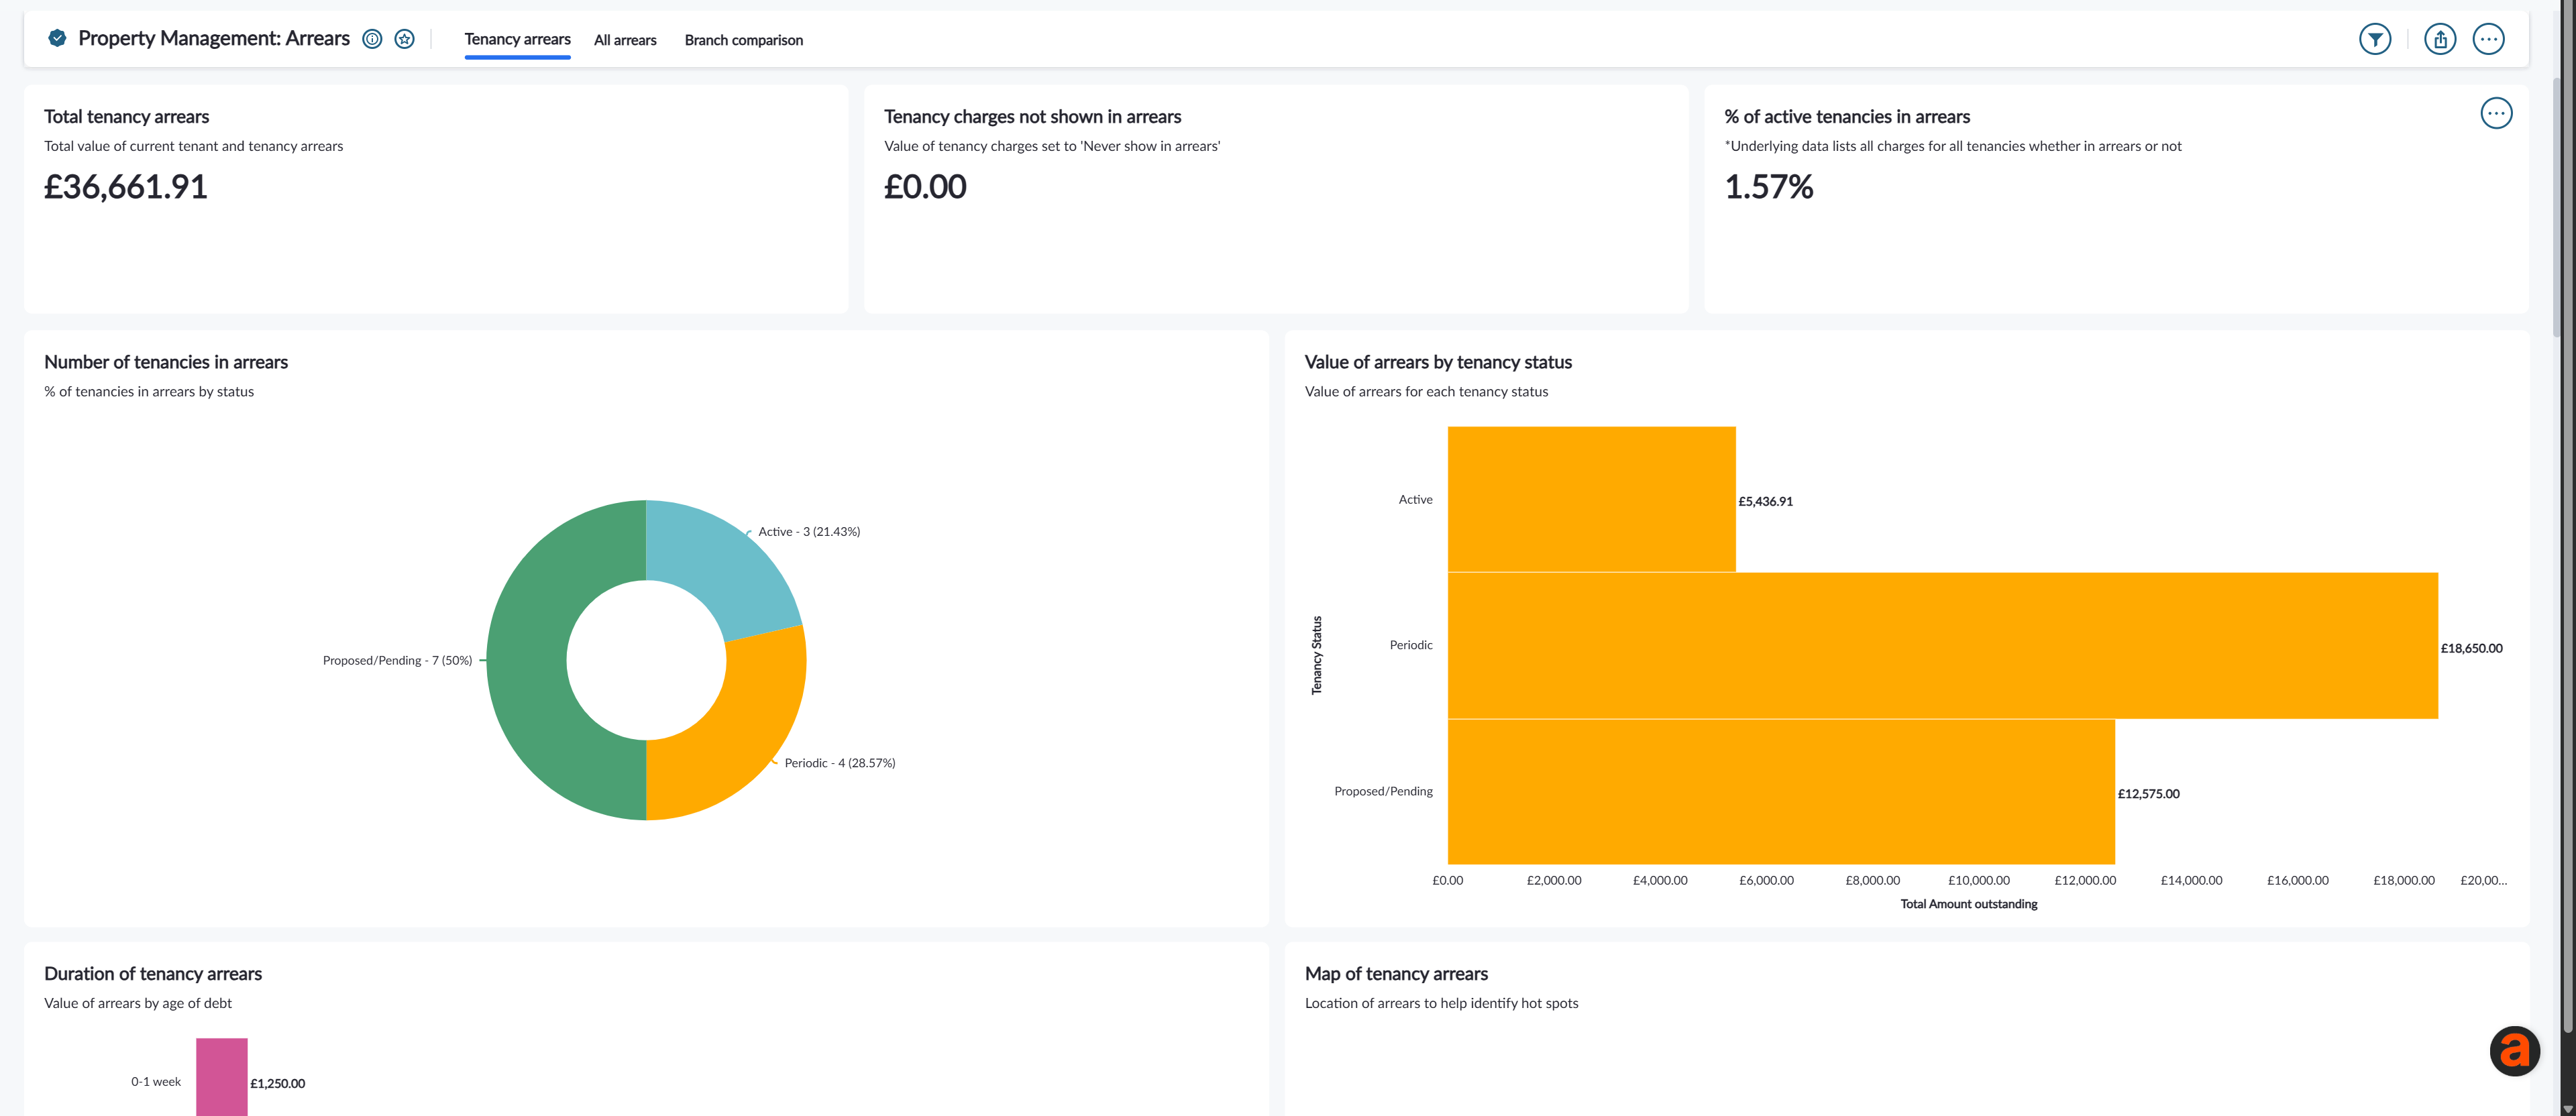Click '% of active tenancies in arrears' title
Image resolution: width=2576 pixels, height=1116 pixels.
click(1847, 117)
